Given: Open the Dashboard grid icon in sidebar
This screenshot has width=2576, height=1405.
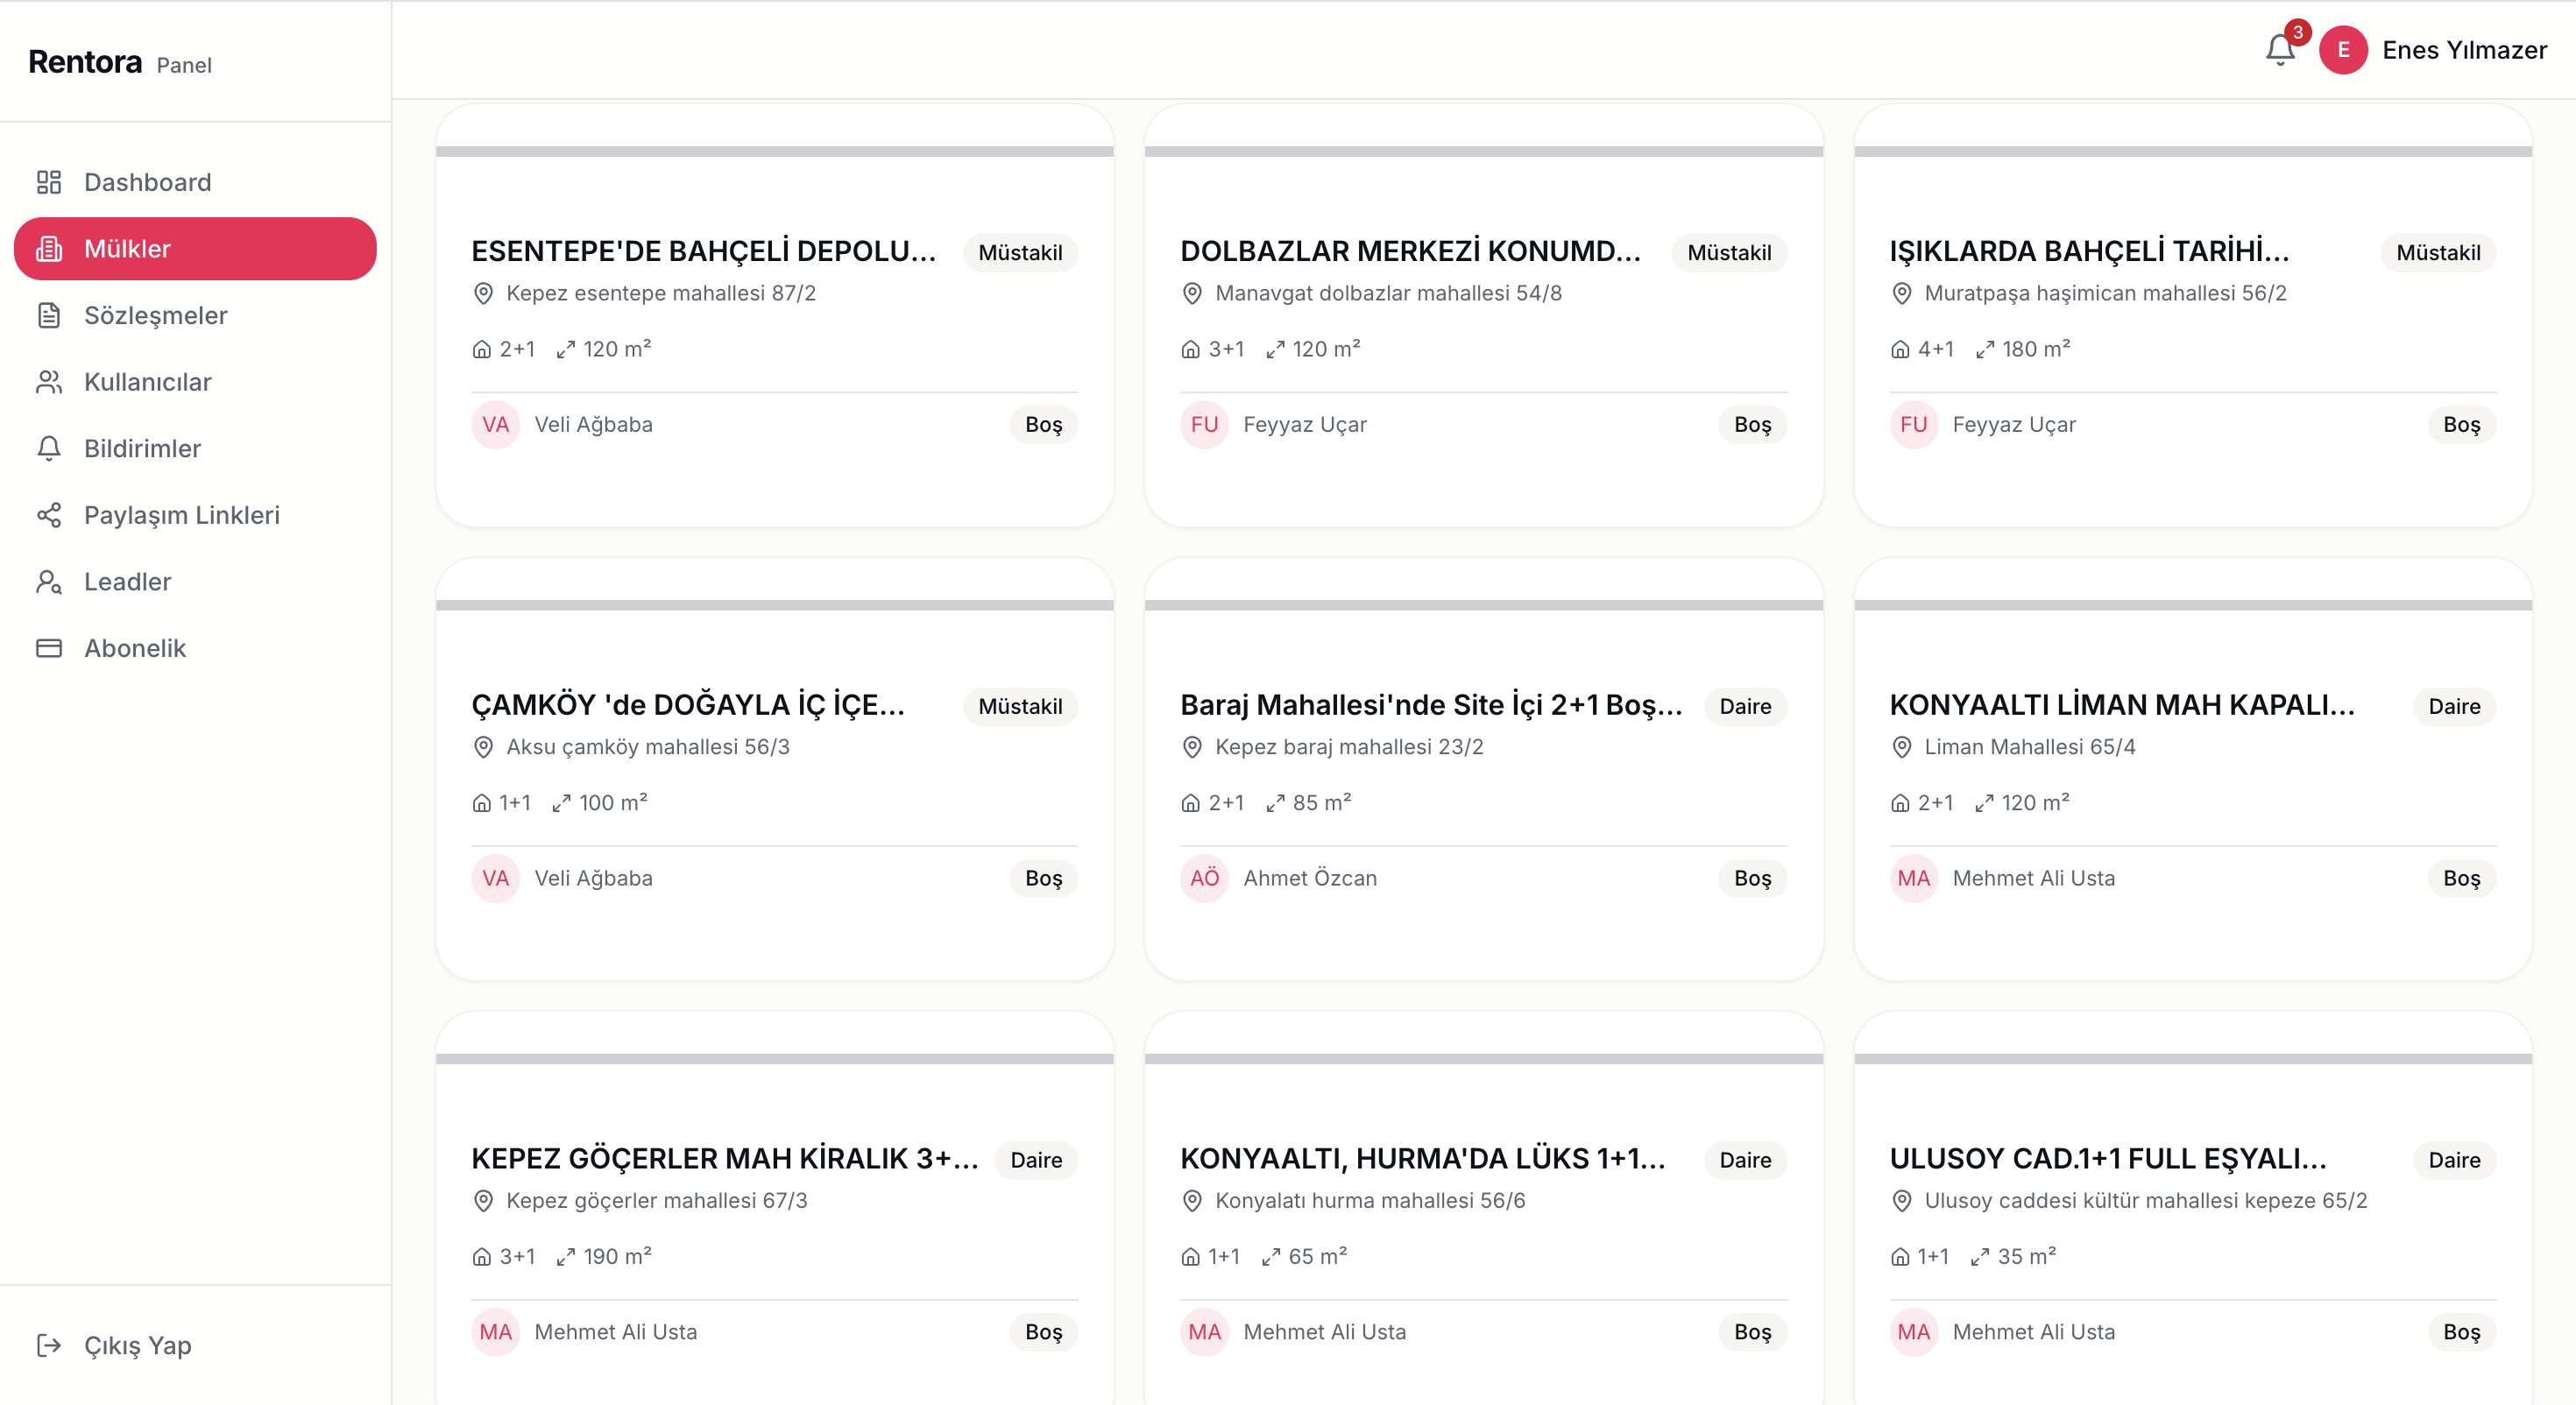Looking at the screenshot, I should (x=49, y=182).
